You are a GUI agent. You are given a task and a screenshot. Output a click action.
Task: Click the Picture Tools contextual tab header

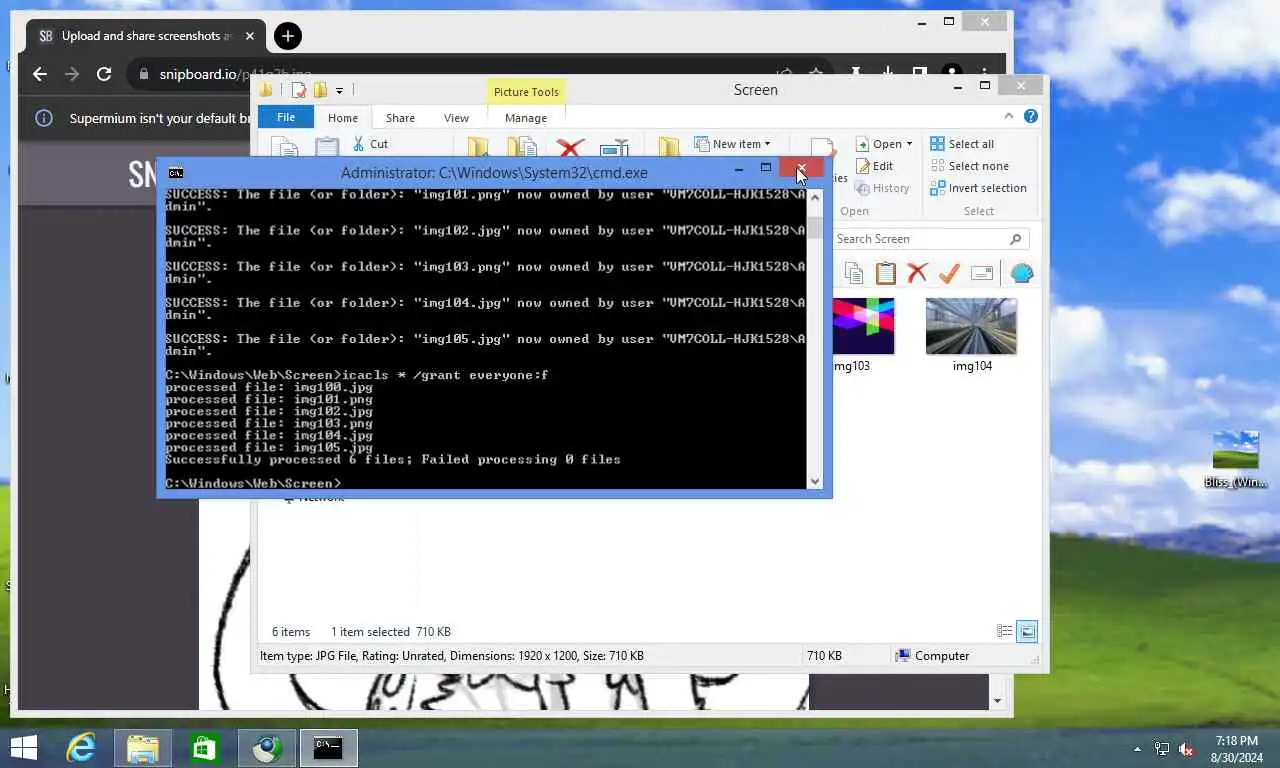tap(526, 92)
